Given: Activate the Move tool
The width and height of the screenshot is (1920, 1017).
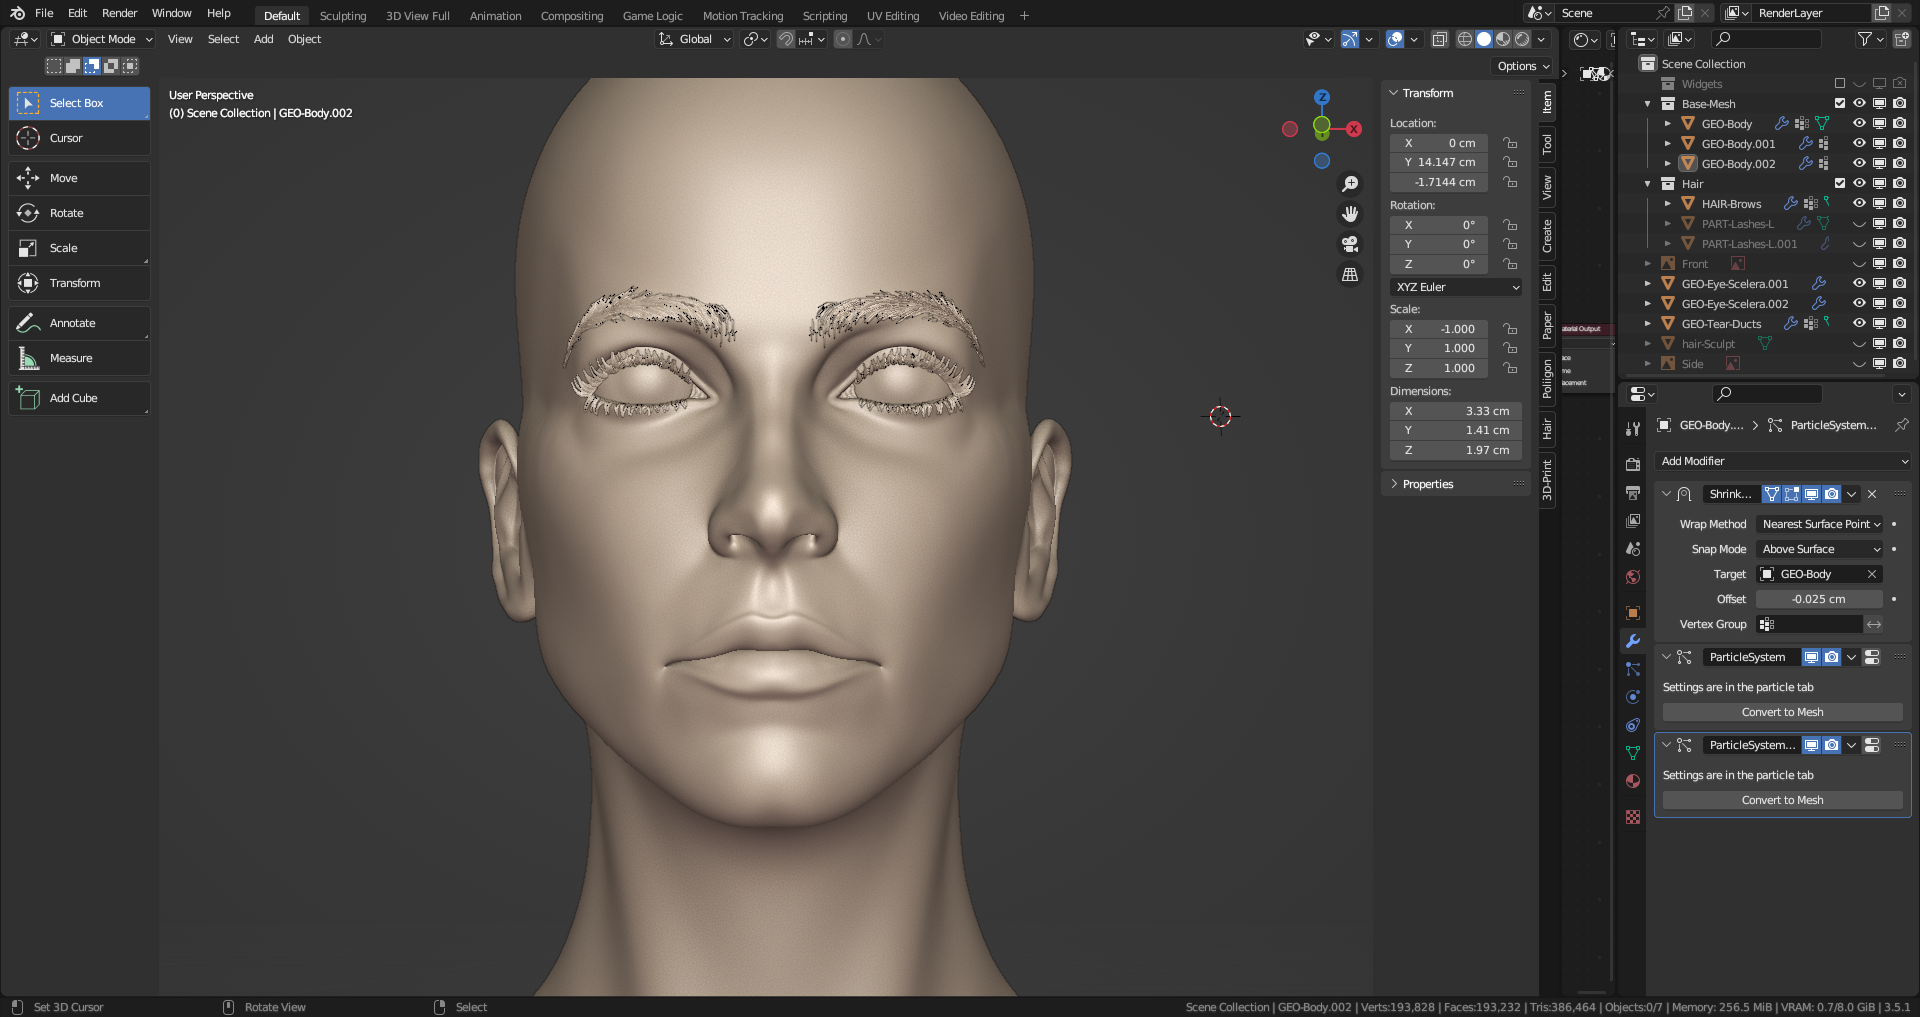Looking at the screenshot, I should 79,178.
